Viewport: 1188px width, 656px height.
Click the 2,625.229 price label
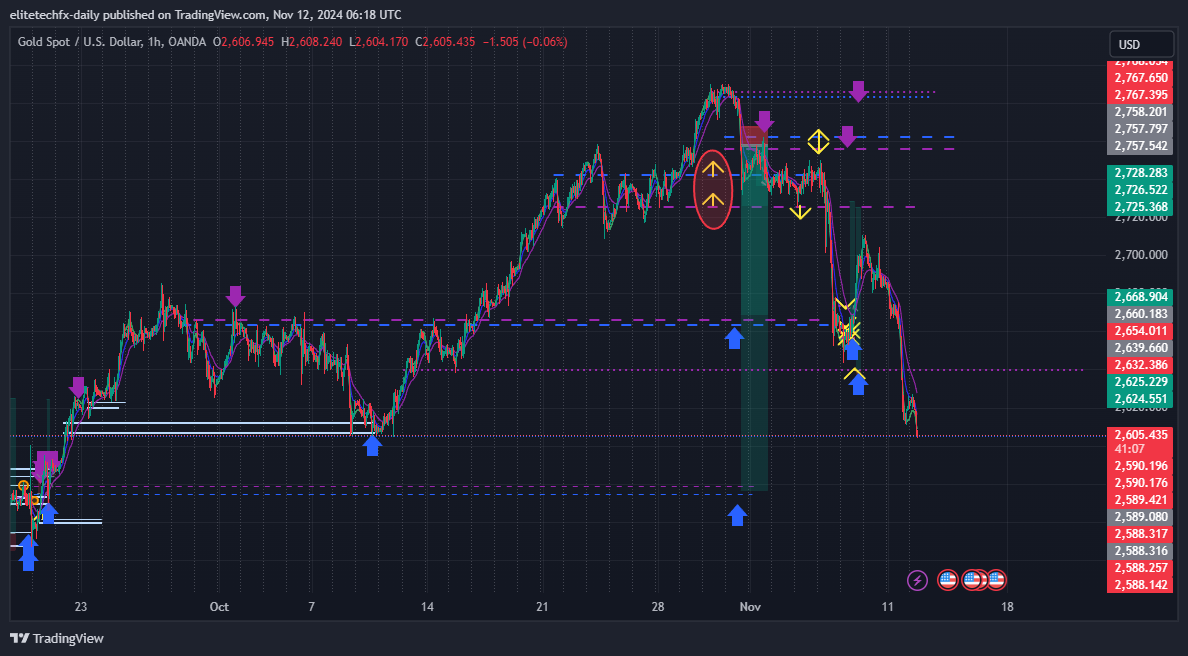1141,382
